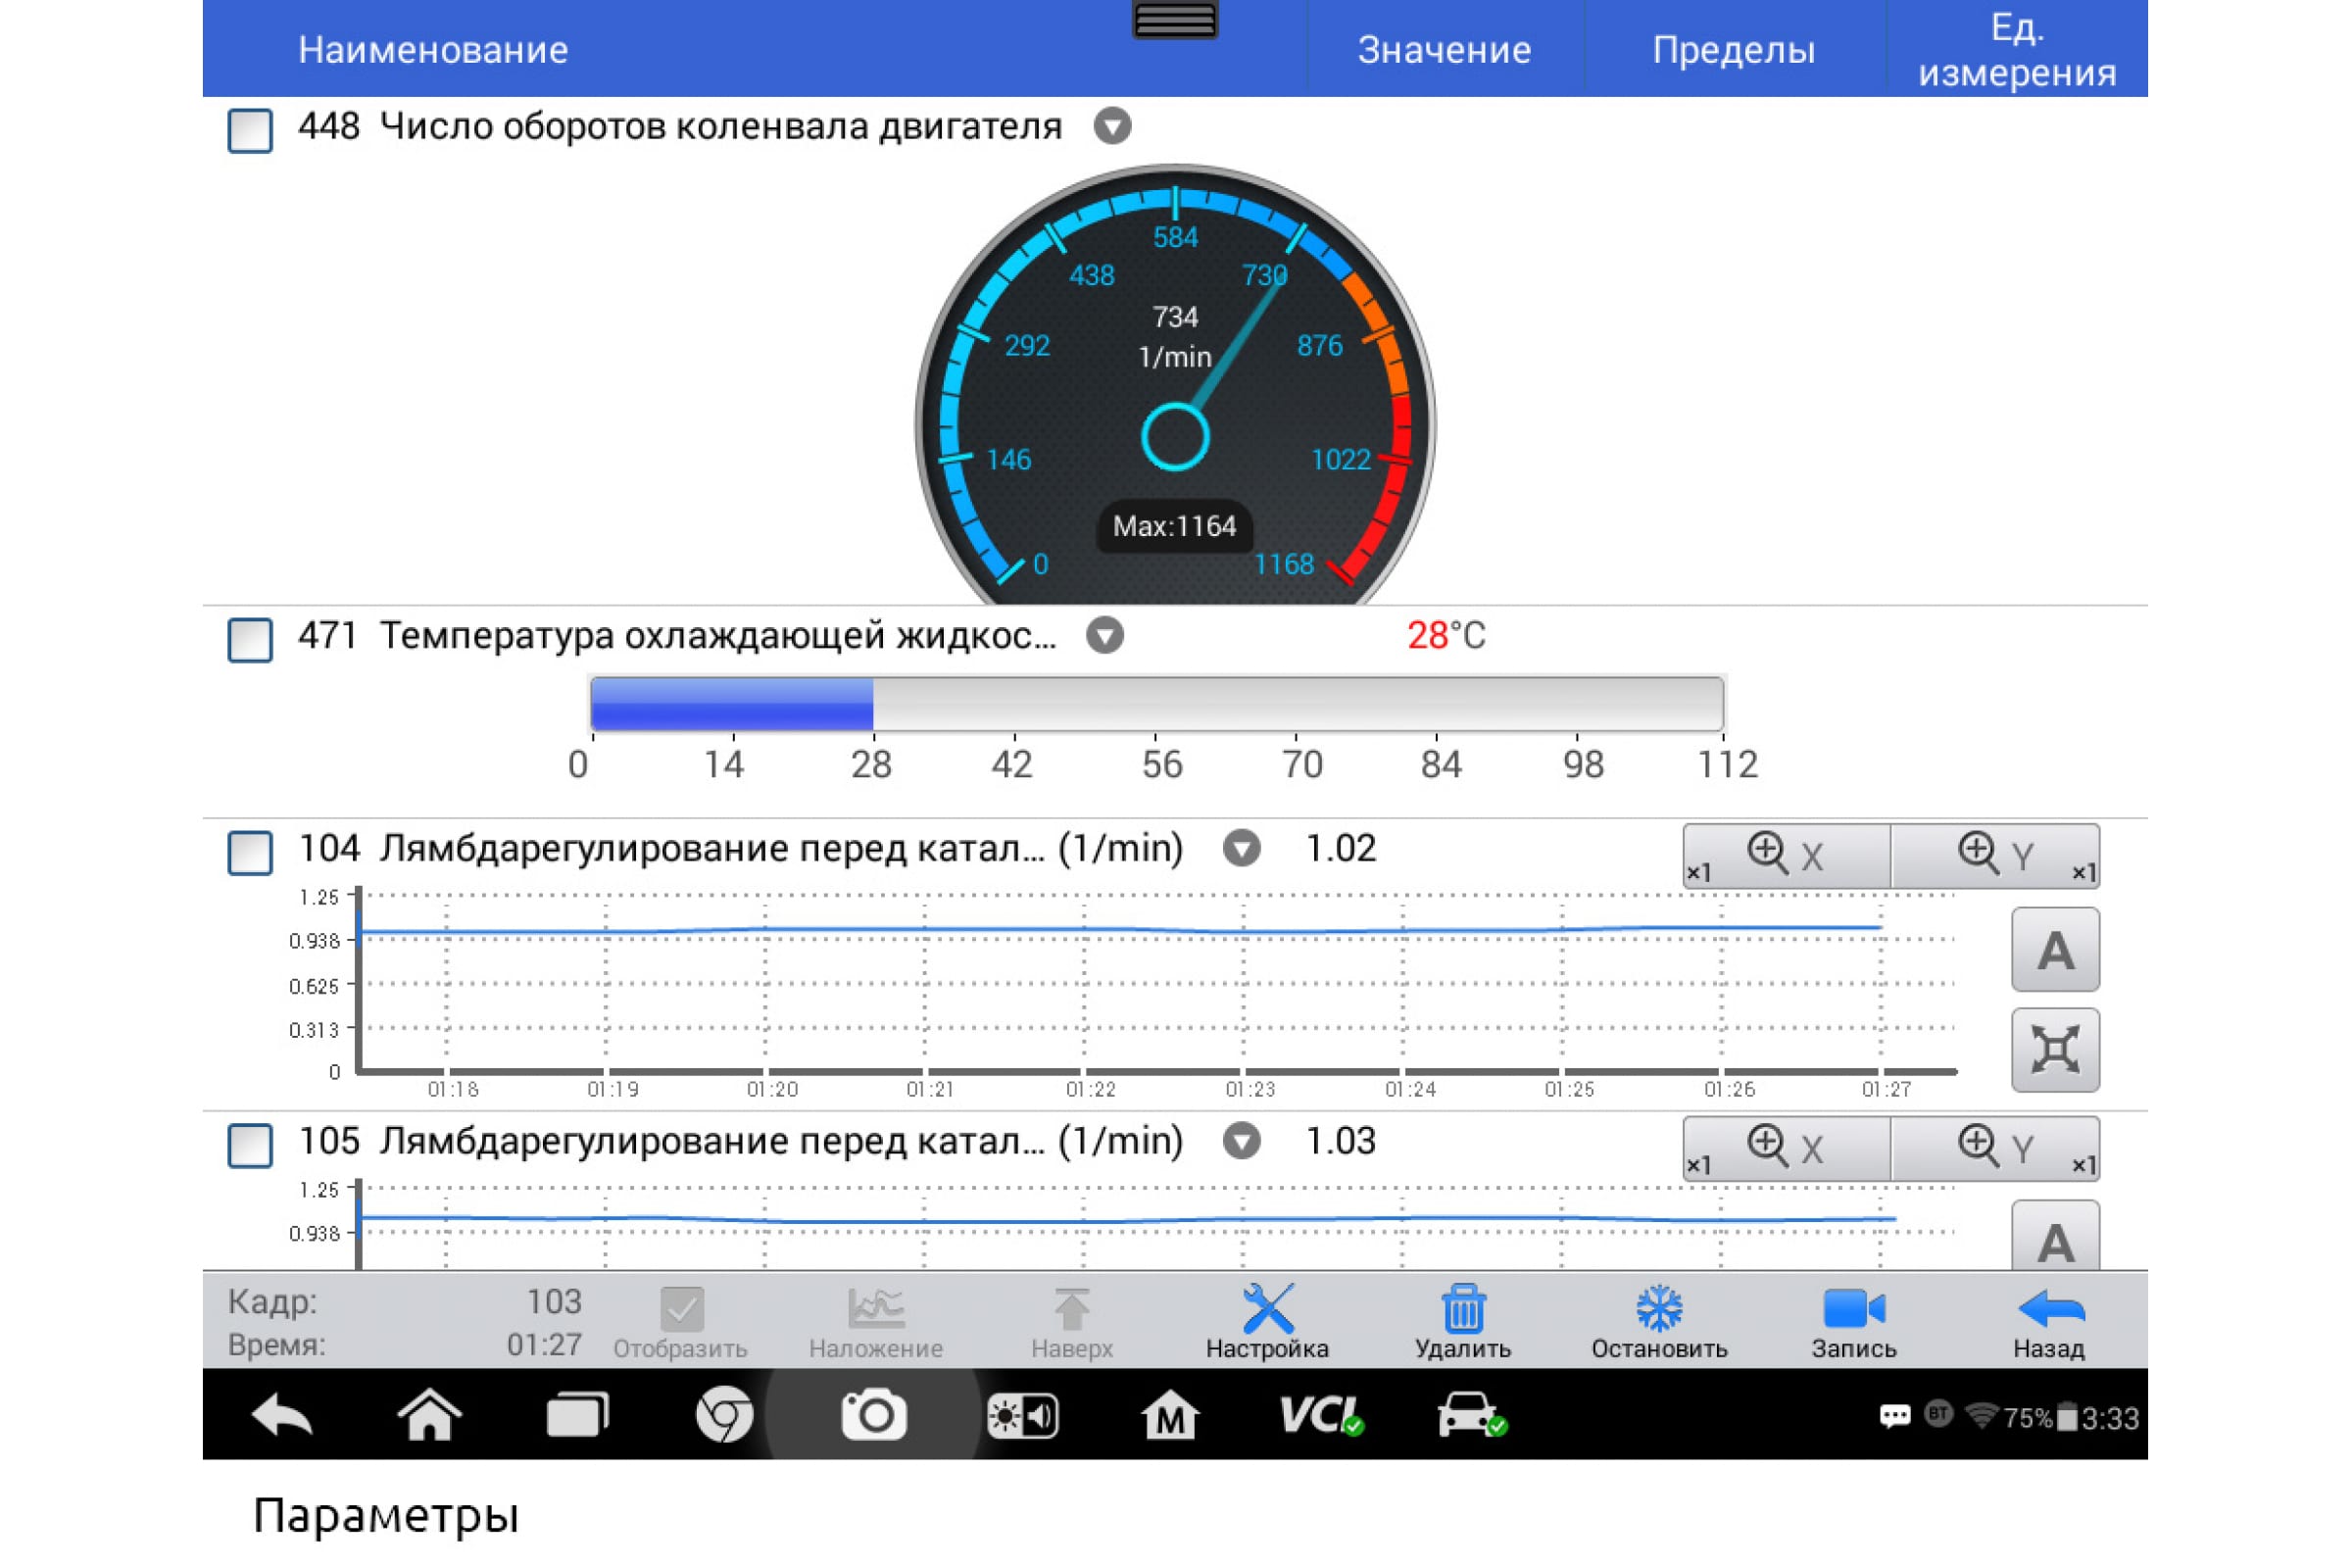The height and width of the screenshot is (1568, 2352).
Task: Open display-mode dropdown for parameter 104
Action: point(1242,849)
